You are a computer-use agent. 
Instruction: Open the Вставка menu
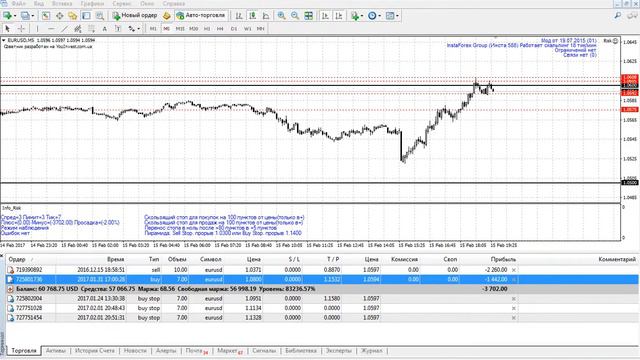[62, 3]
